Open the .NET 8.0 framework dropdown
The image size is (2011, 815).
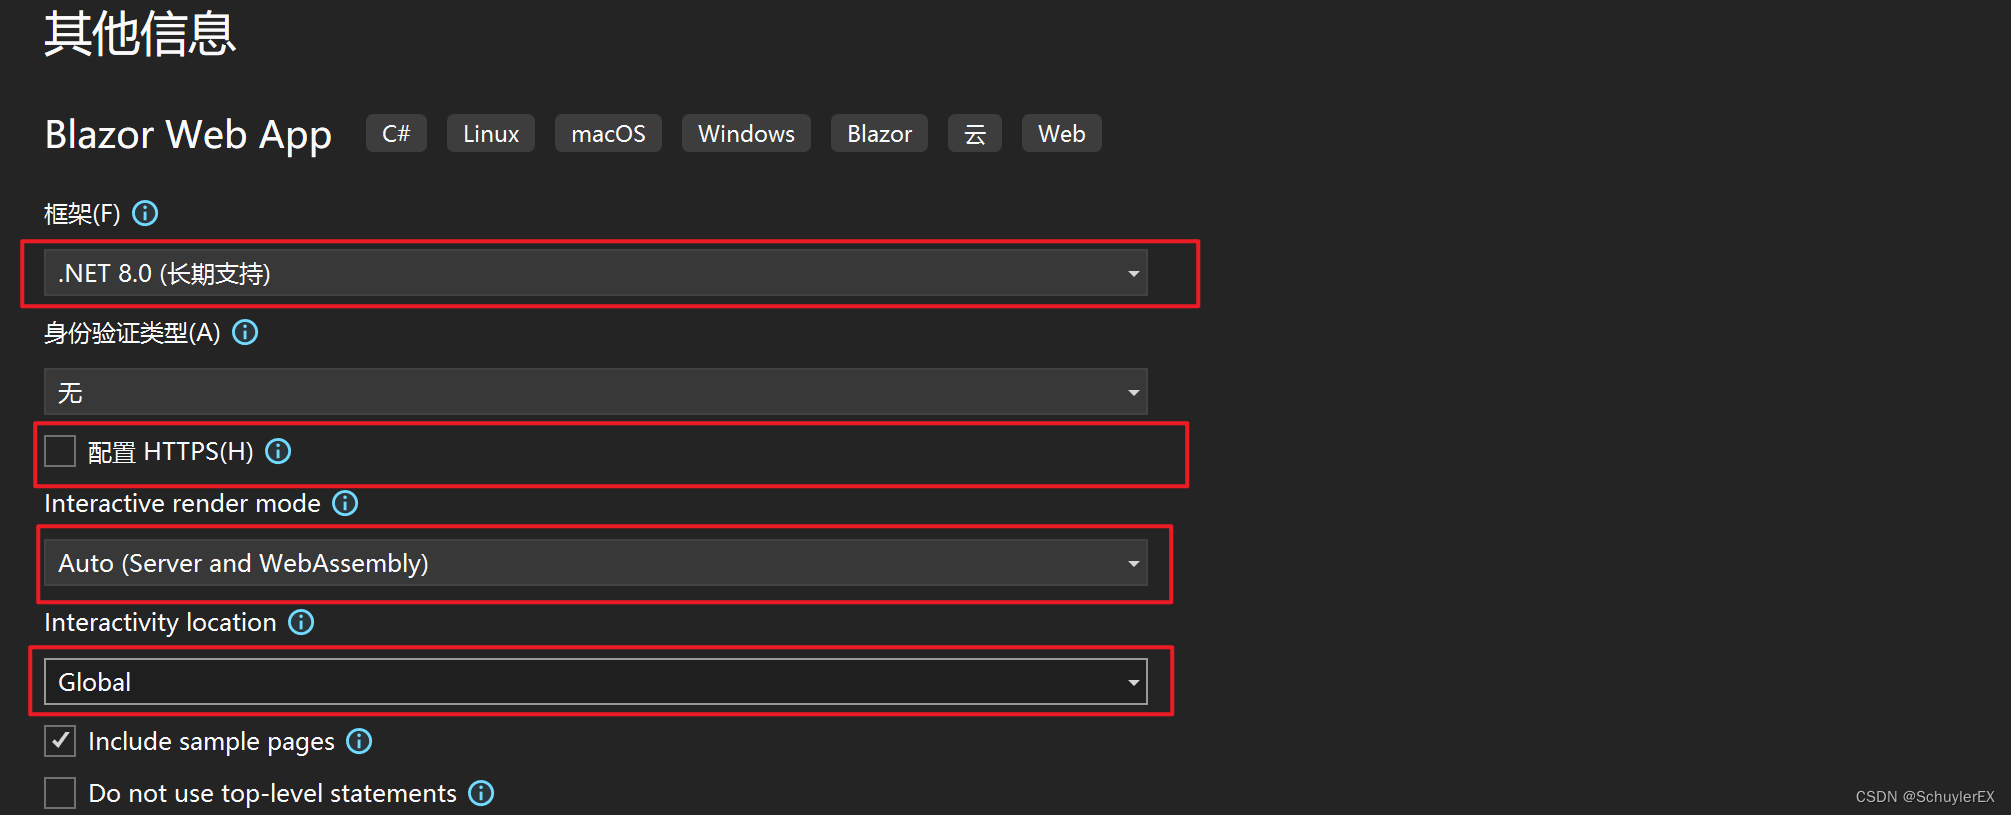595,273
